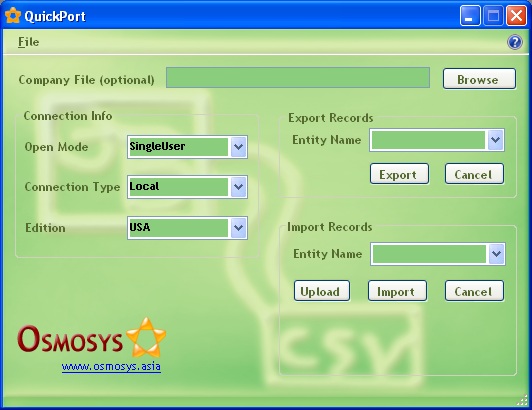Click the Connection Type label
Screen dimensions: 532x410
(72, 187)
